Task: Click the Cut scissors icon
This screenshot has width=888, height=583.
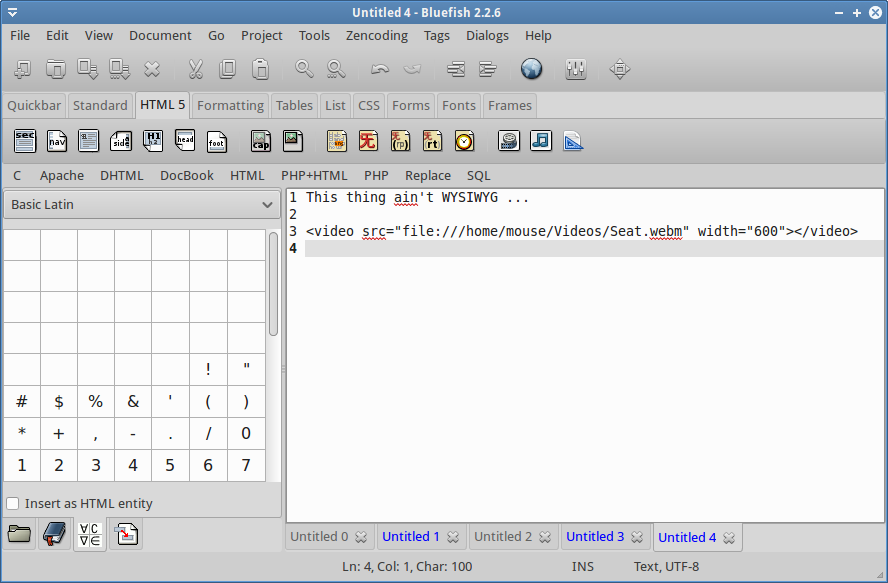Action: coord(195,69)
